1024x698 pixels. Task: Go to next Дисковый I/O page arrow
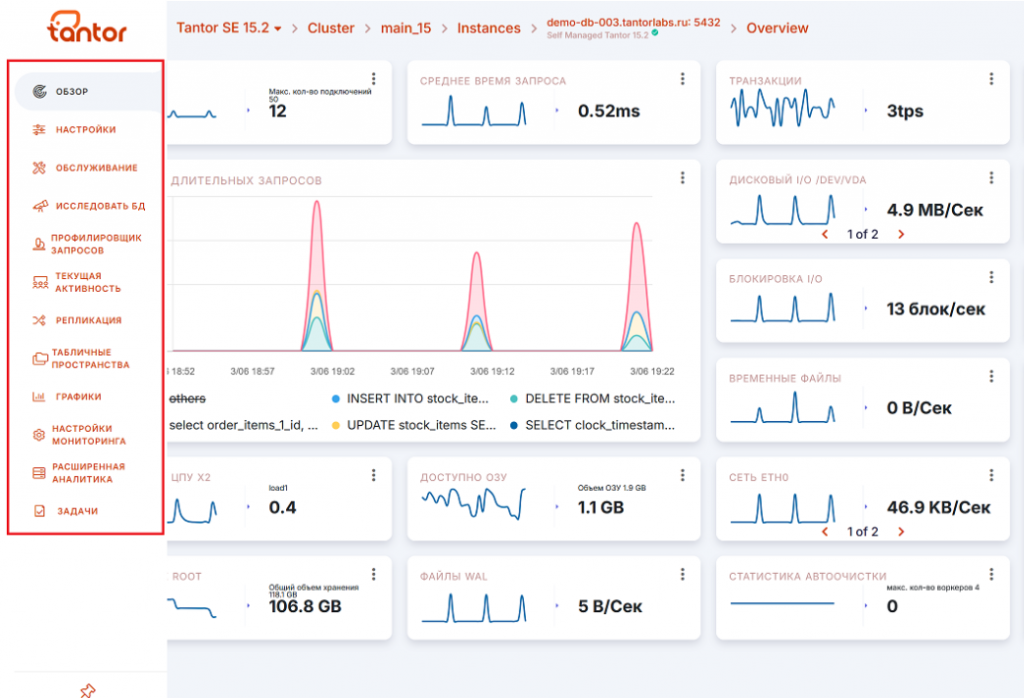(901, 234)
